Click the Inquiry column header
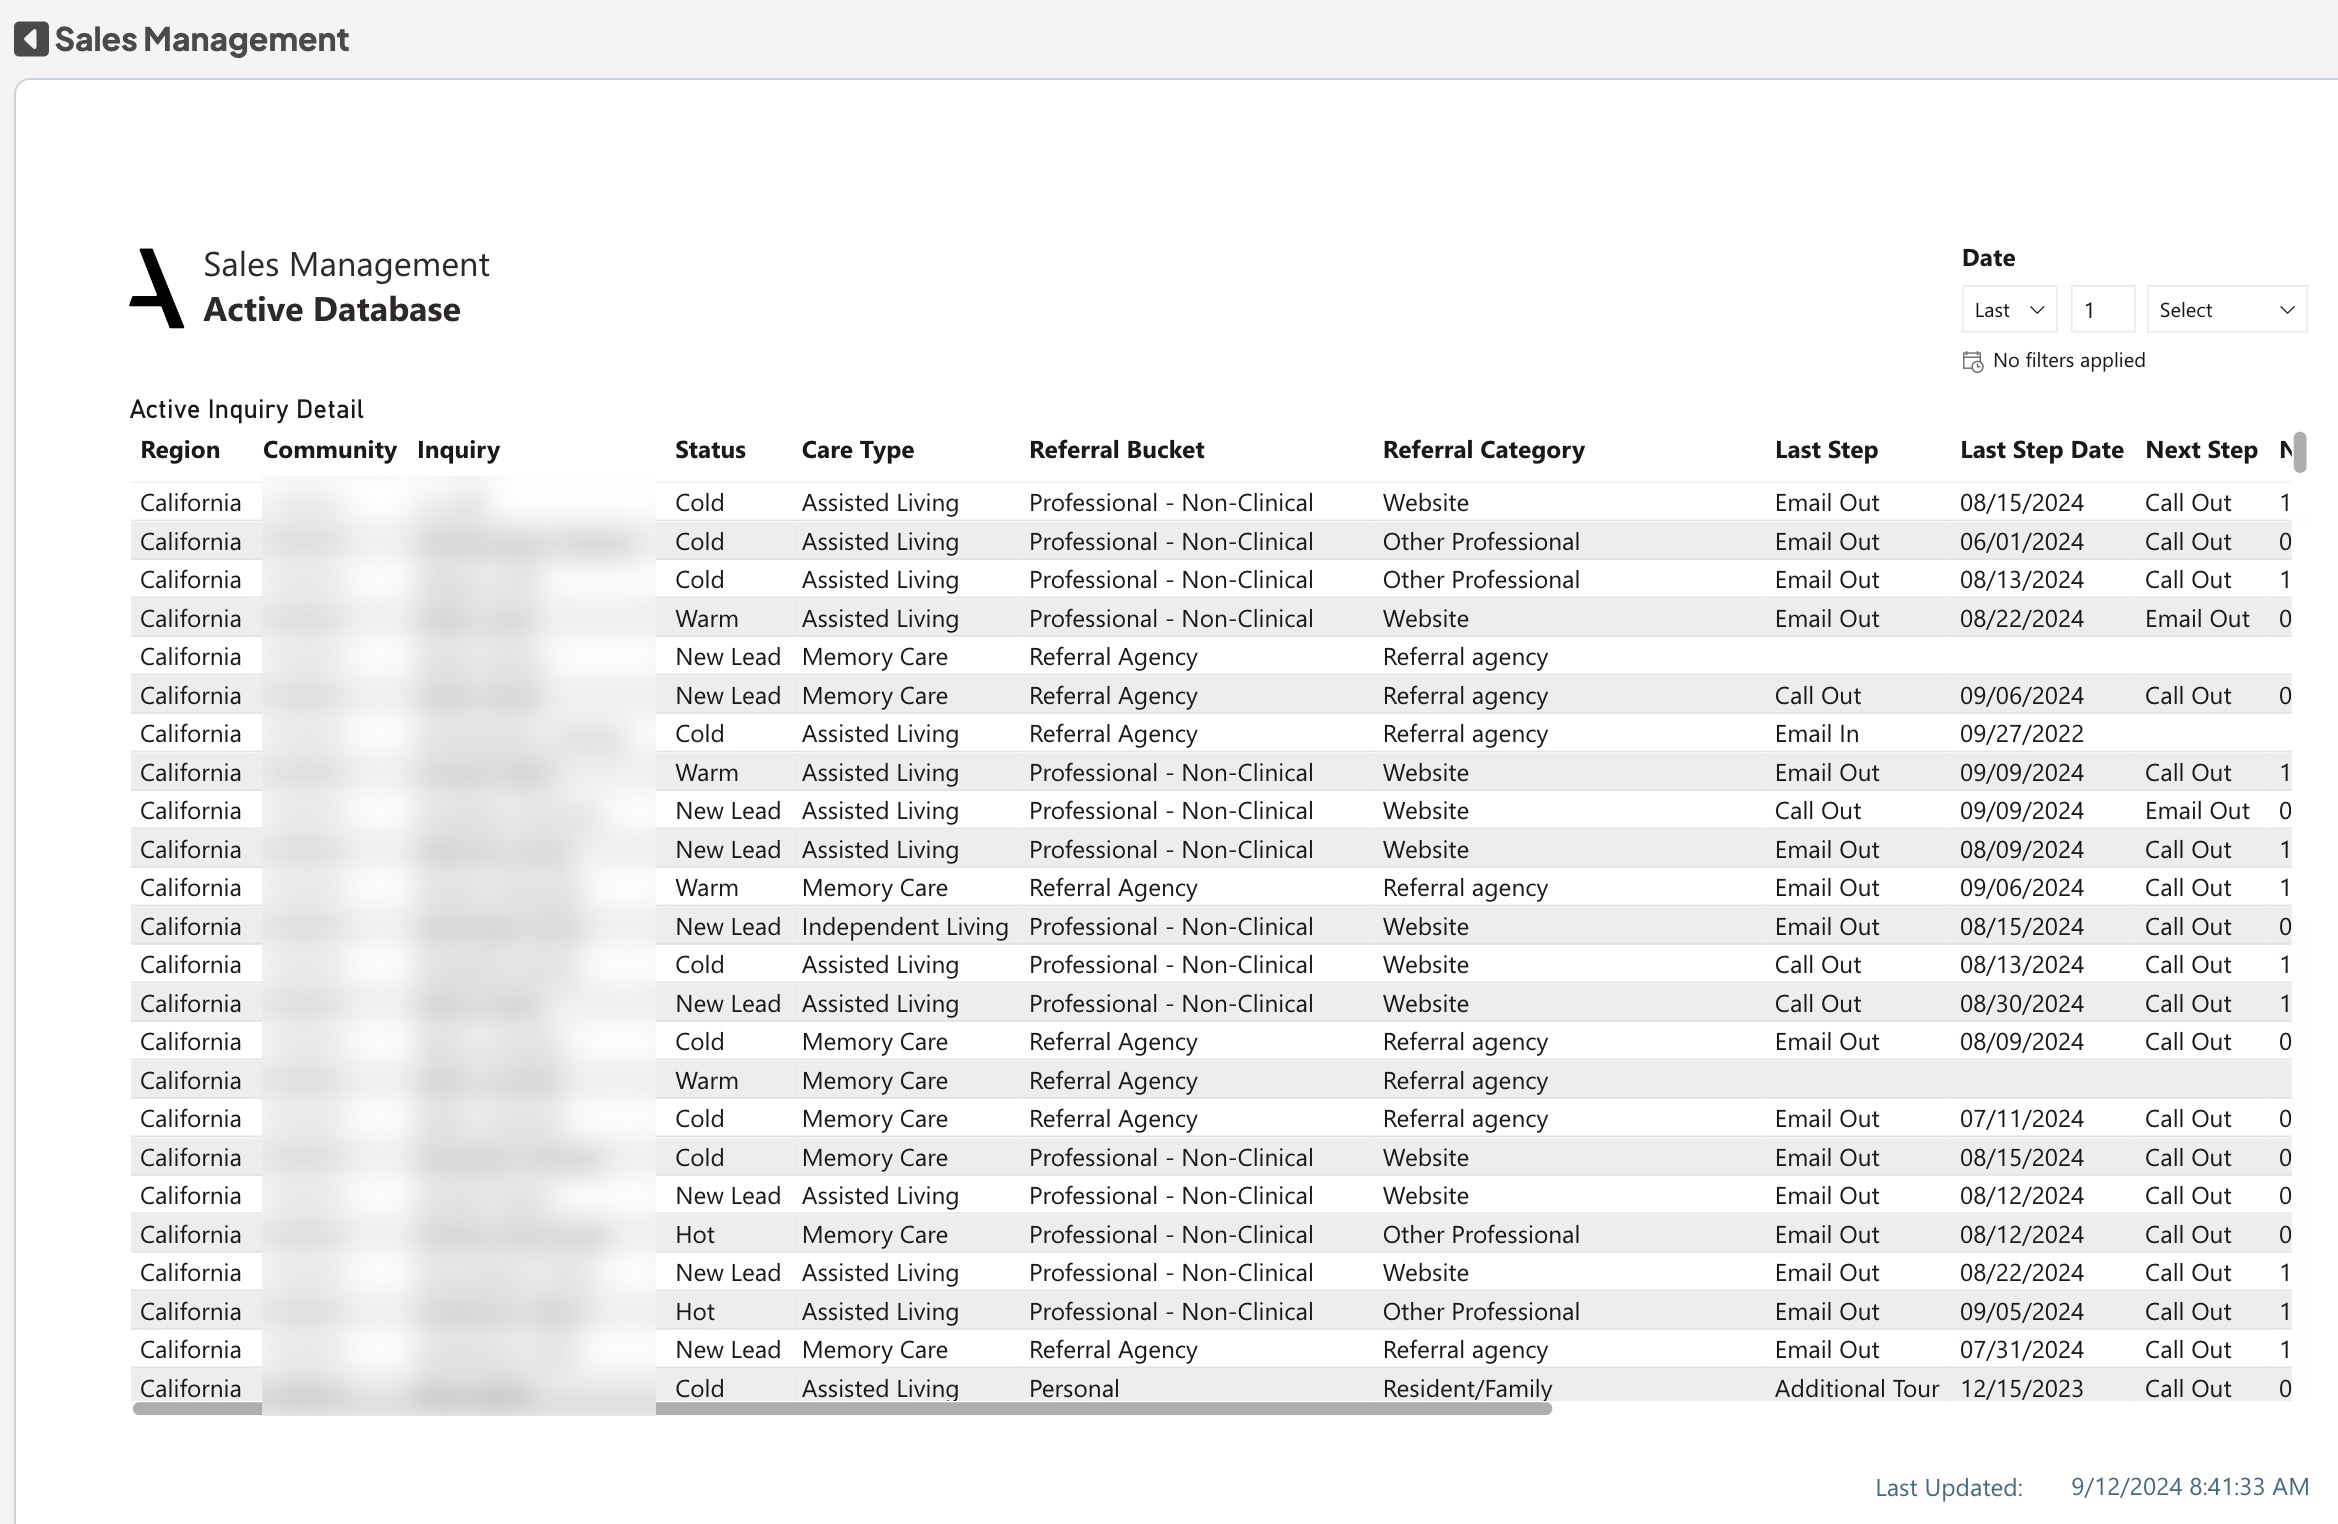 point(458,450)
